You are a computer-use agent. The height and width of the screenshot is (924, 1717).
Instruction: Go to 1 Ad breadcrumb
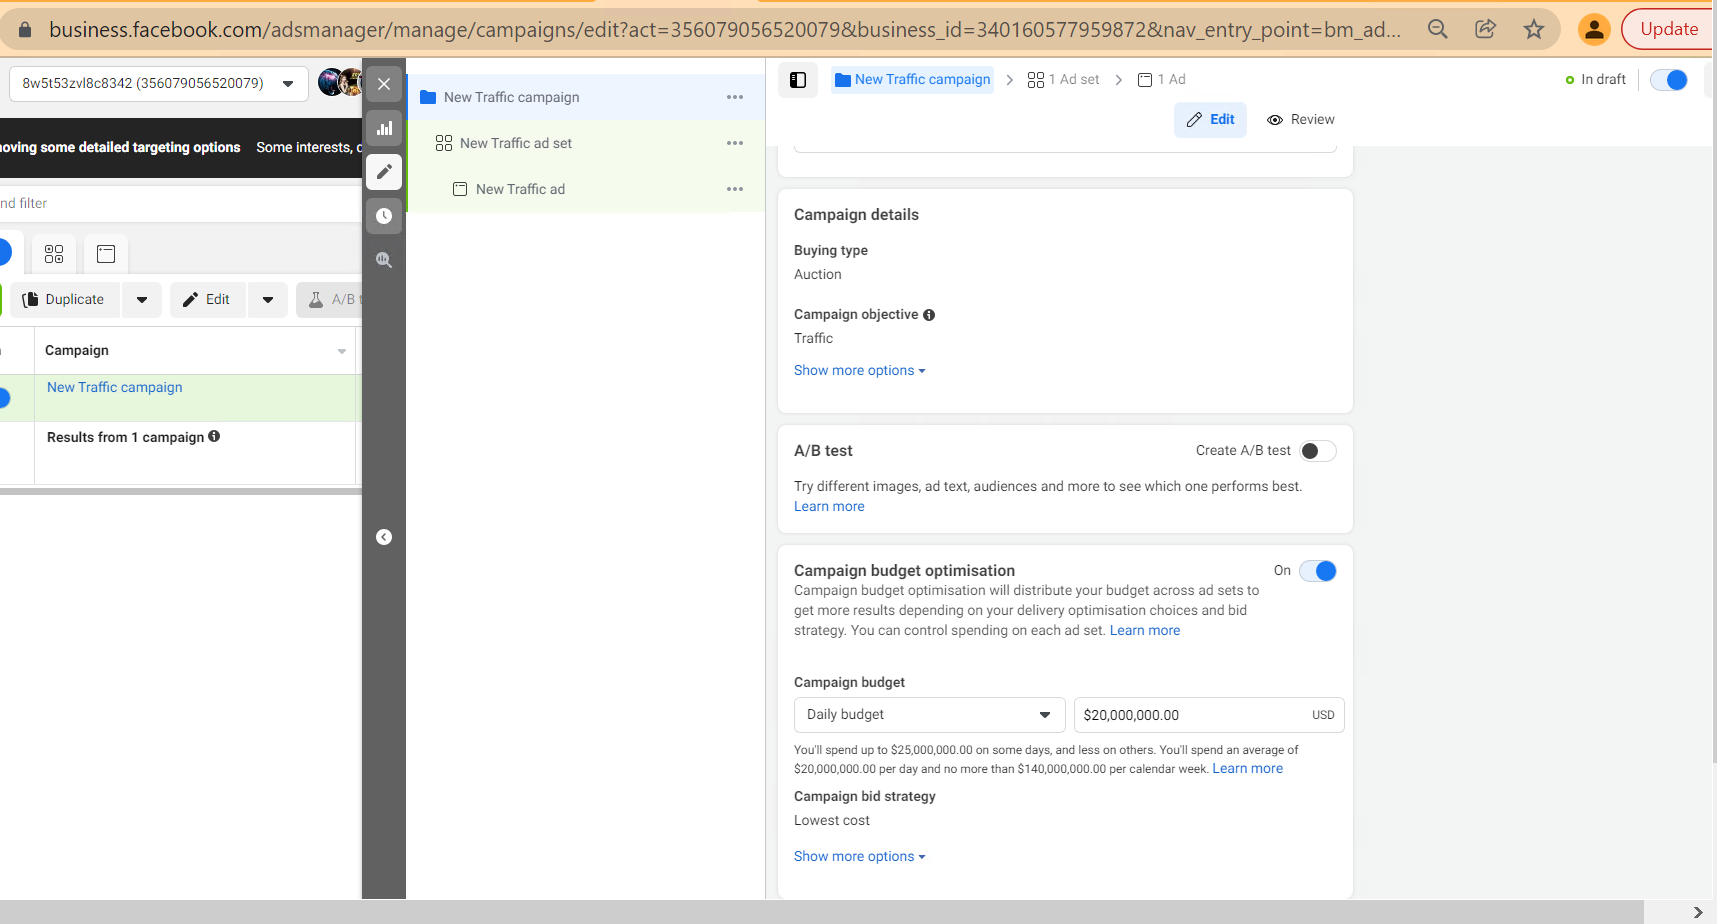(1161, 79)
